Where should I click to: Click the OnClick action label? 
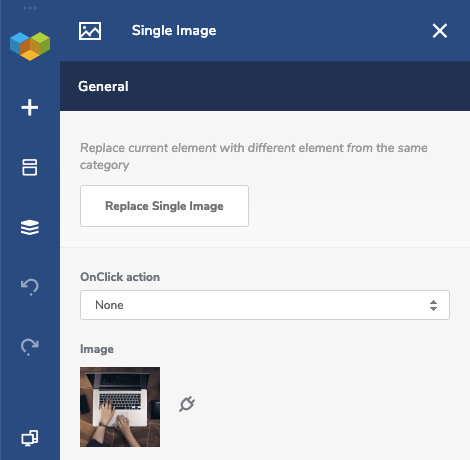tap(120, 277)
